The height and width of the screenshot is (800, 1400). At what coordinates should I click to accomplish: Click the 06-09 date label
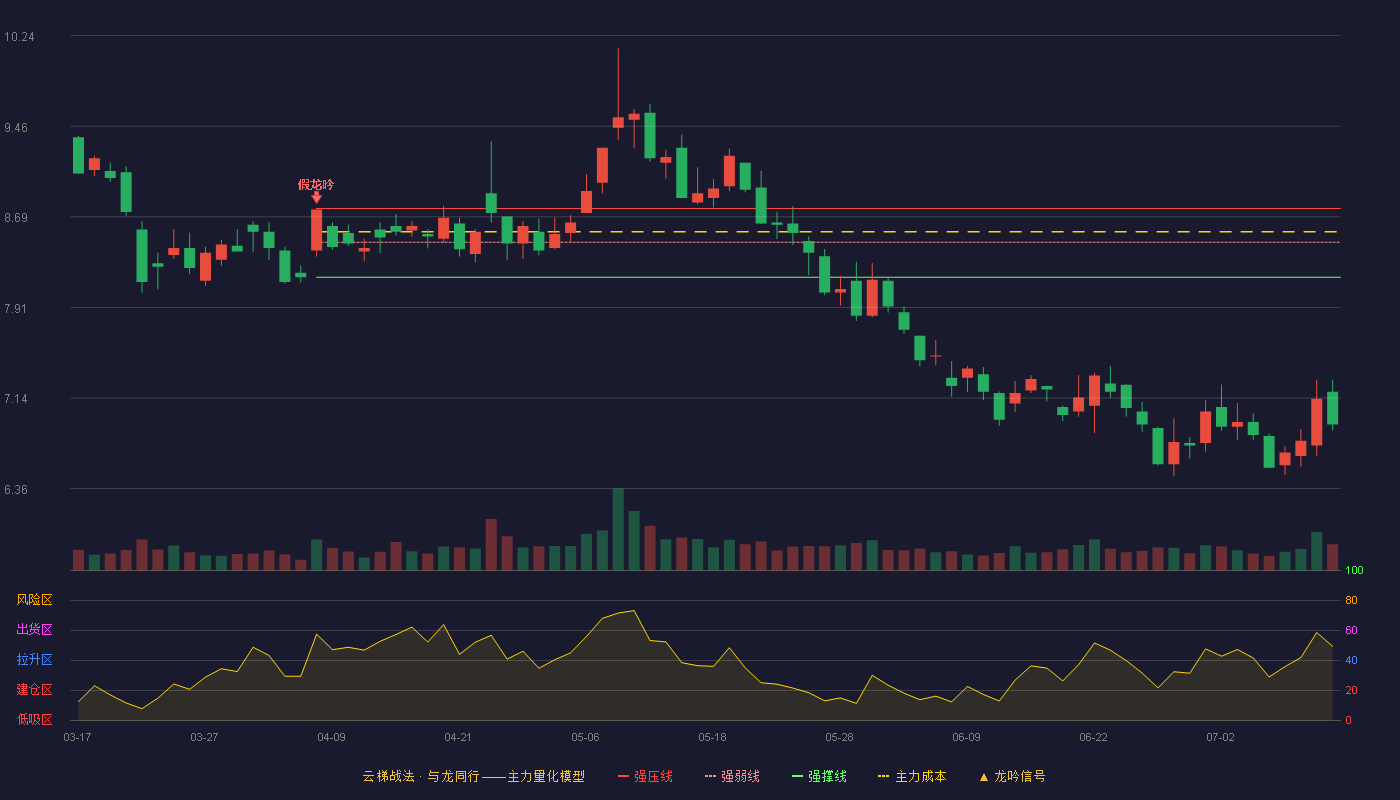966,737
